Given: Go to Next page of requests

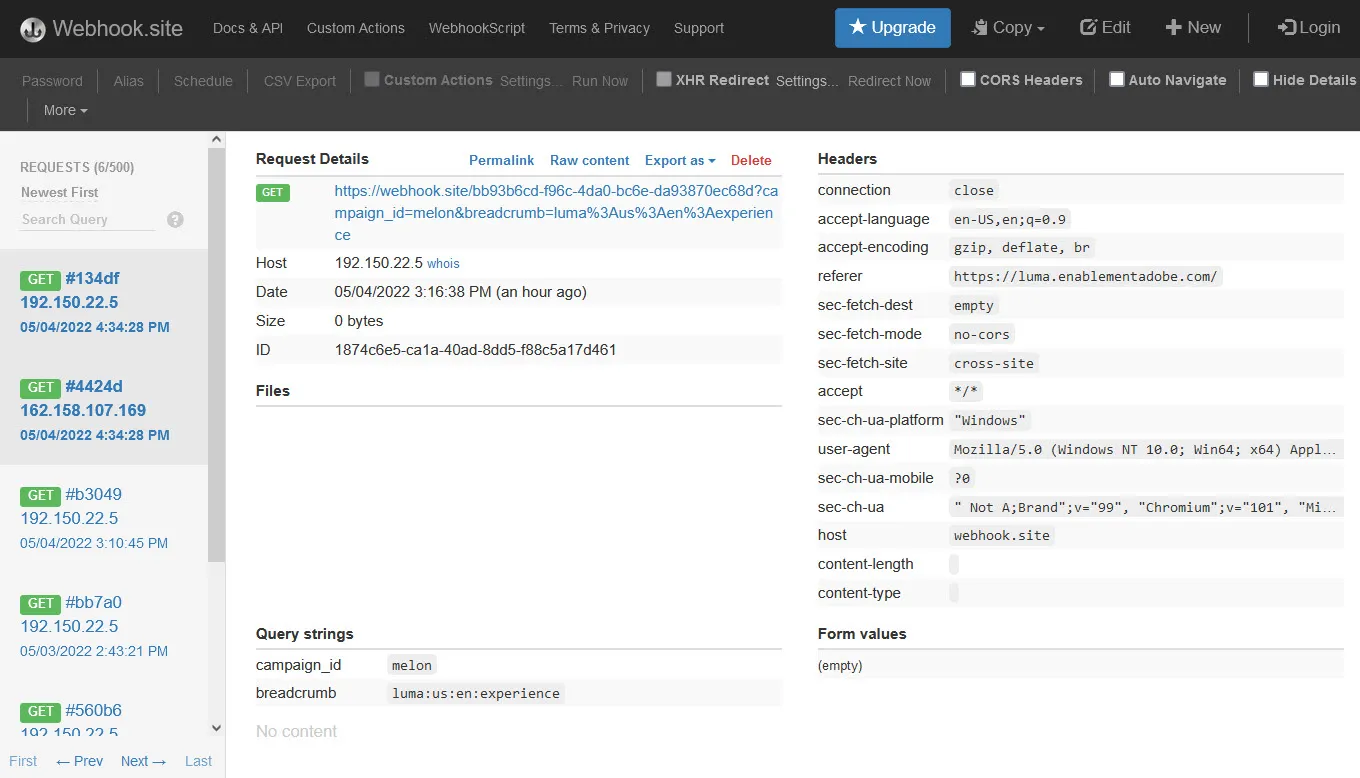Looking at the screenshot, I should coord(143,761).
